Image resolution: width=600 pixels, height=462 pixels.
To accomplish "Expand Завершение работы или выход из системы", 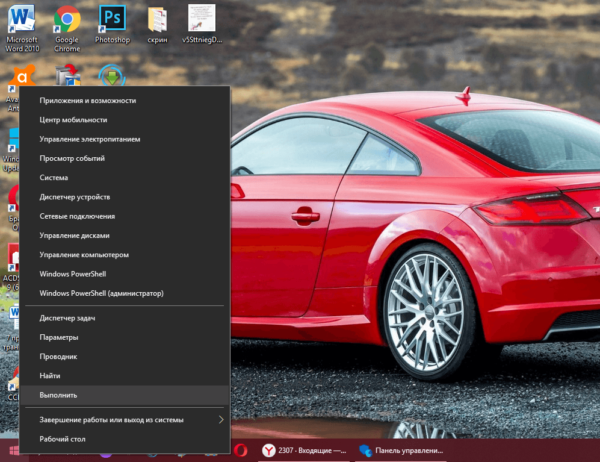I will 125,420.
